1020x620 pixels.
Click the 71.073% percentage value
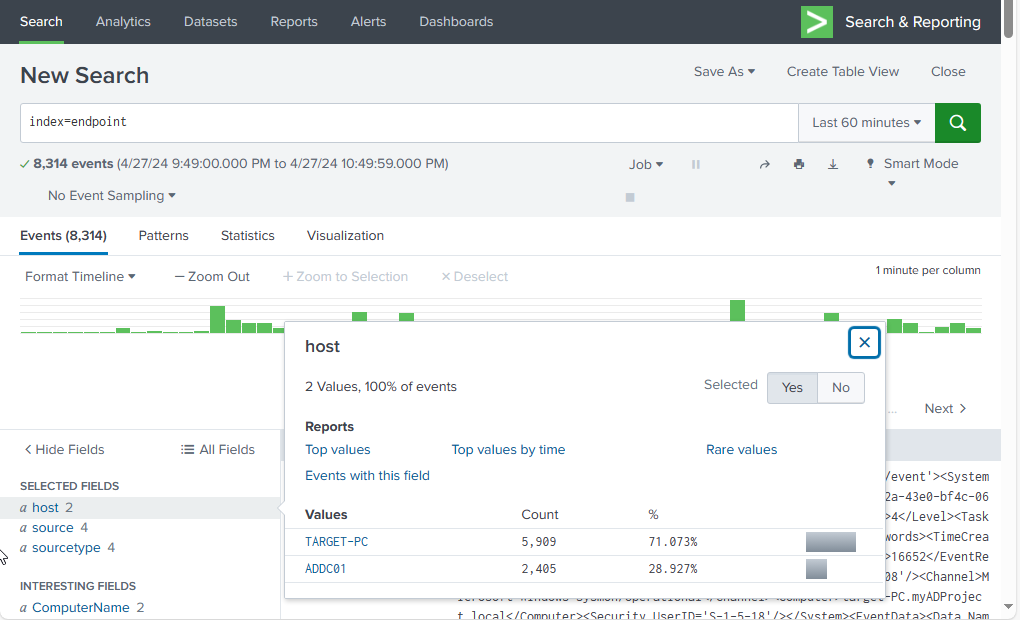tap(673, 542)
